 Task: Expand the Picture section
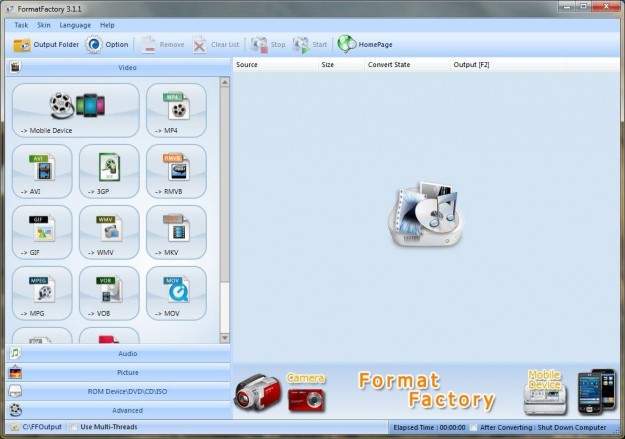[x=118, y=372]
